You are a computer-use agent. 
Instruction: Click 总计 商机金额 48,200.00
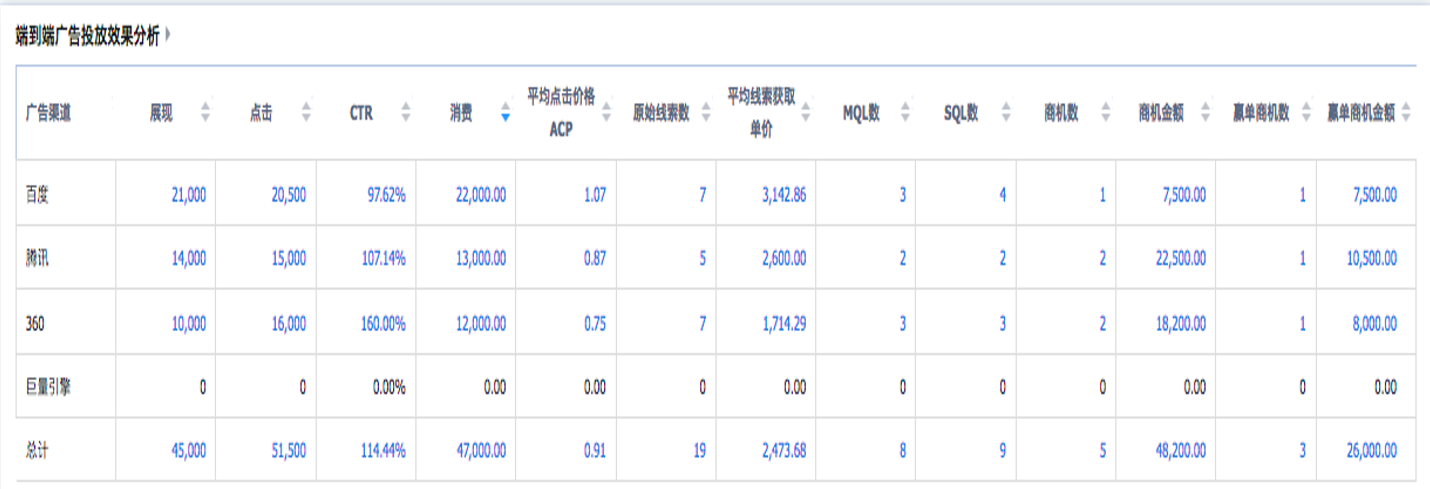tap(1180, 451)
